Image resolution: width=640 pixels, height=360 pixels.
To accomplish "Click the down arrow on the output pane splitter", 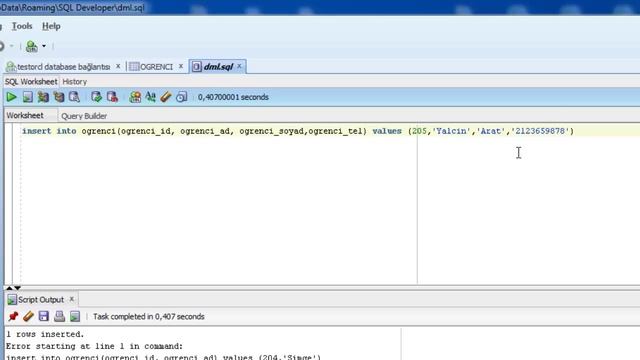I will coord(17,288).
